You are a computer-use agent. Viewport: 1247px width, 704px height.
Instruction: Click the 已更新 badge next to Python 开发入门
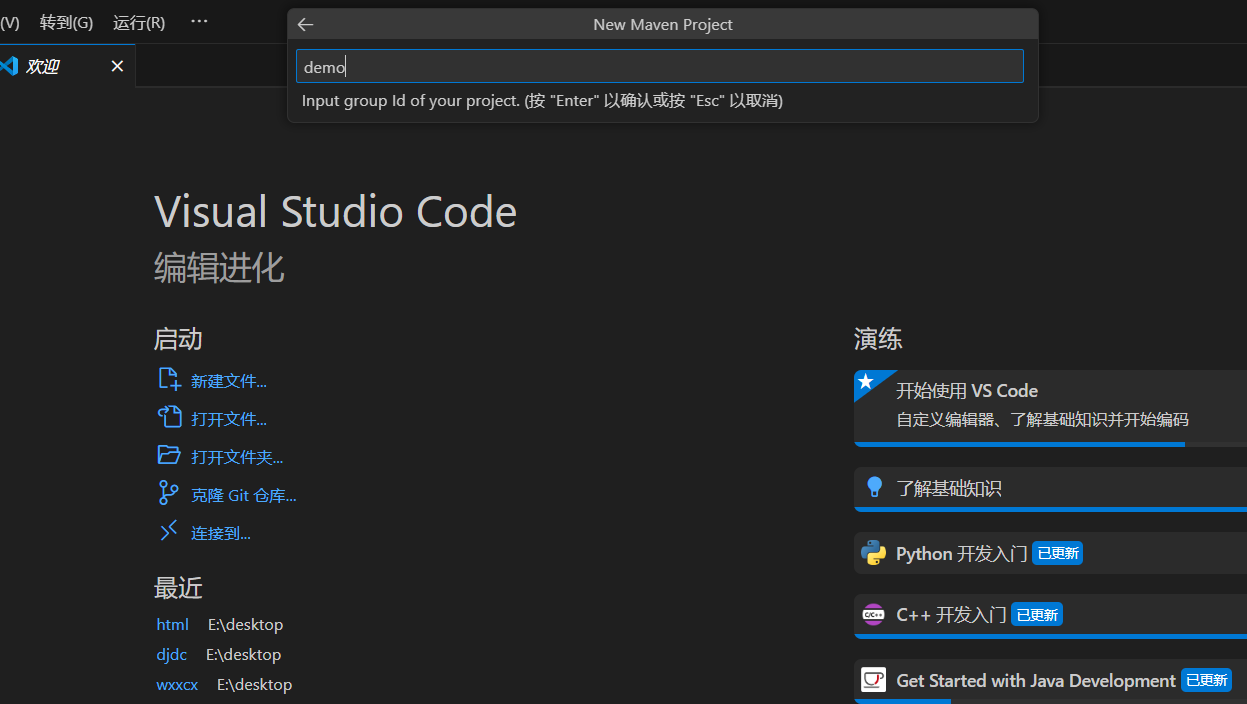[1057, 553]
